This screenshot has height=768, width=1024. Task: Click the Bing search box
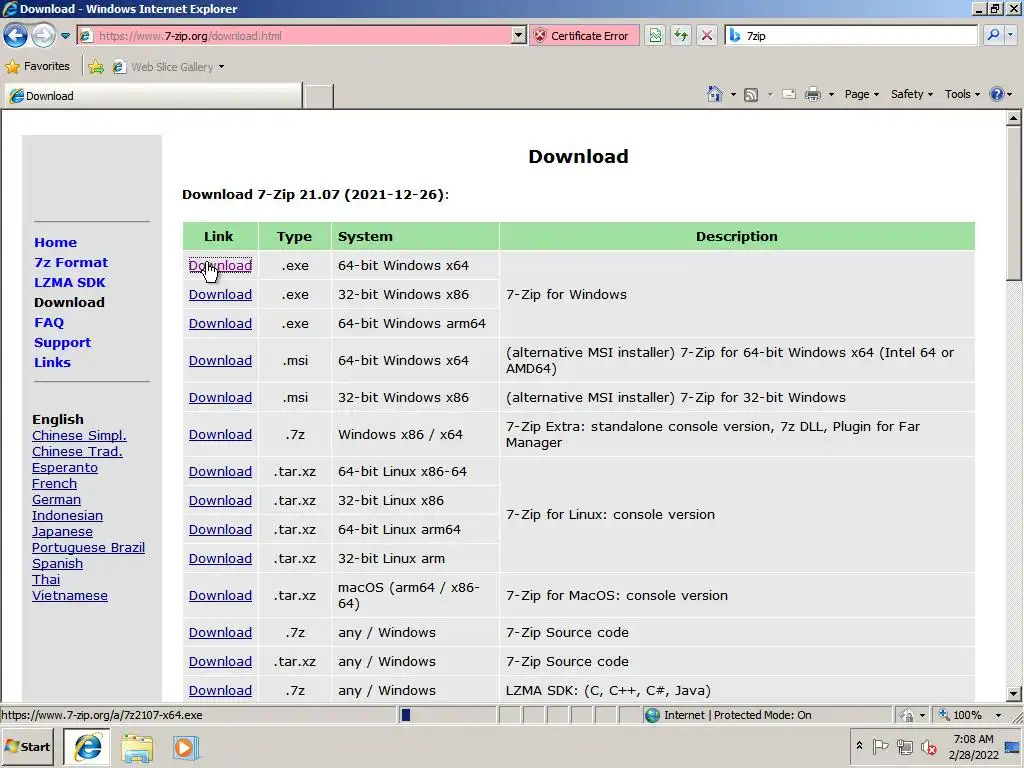click(852, 36)
